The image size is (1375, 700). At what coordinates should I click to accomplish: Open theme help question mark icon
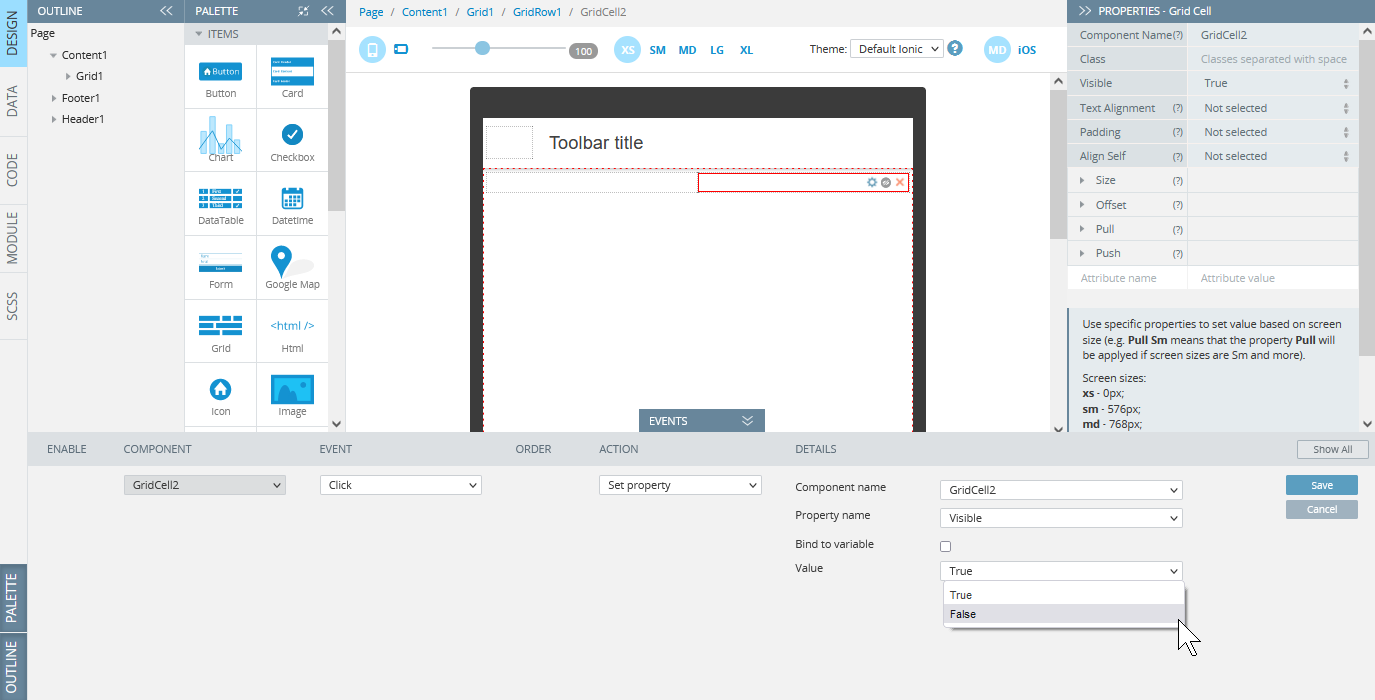click(955, 48)
